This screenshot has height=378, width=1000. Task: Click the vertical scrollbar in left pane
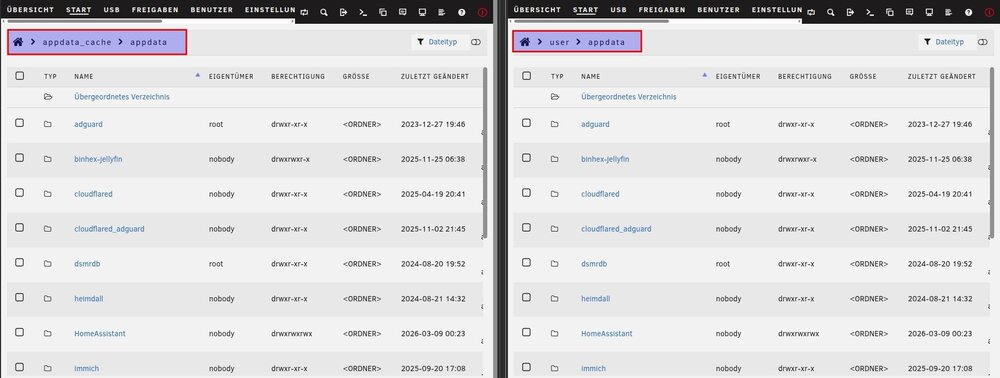coord(486,153)
